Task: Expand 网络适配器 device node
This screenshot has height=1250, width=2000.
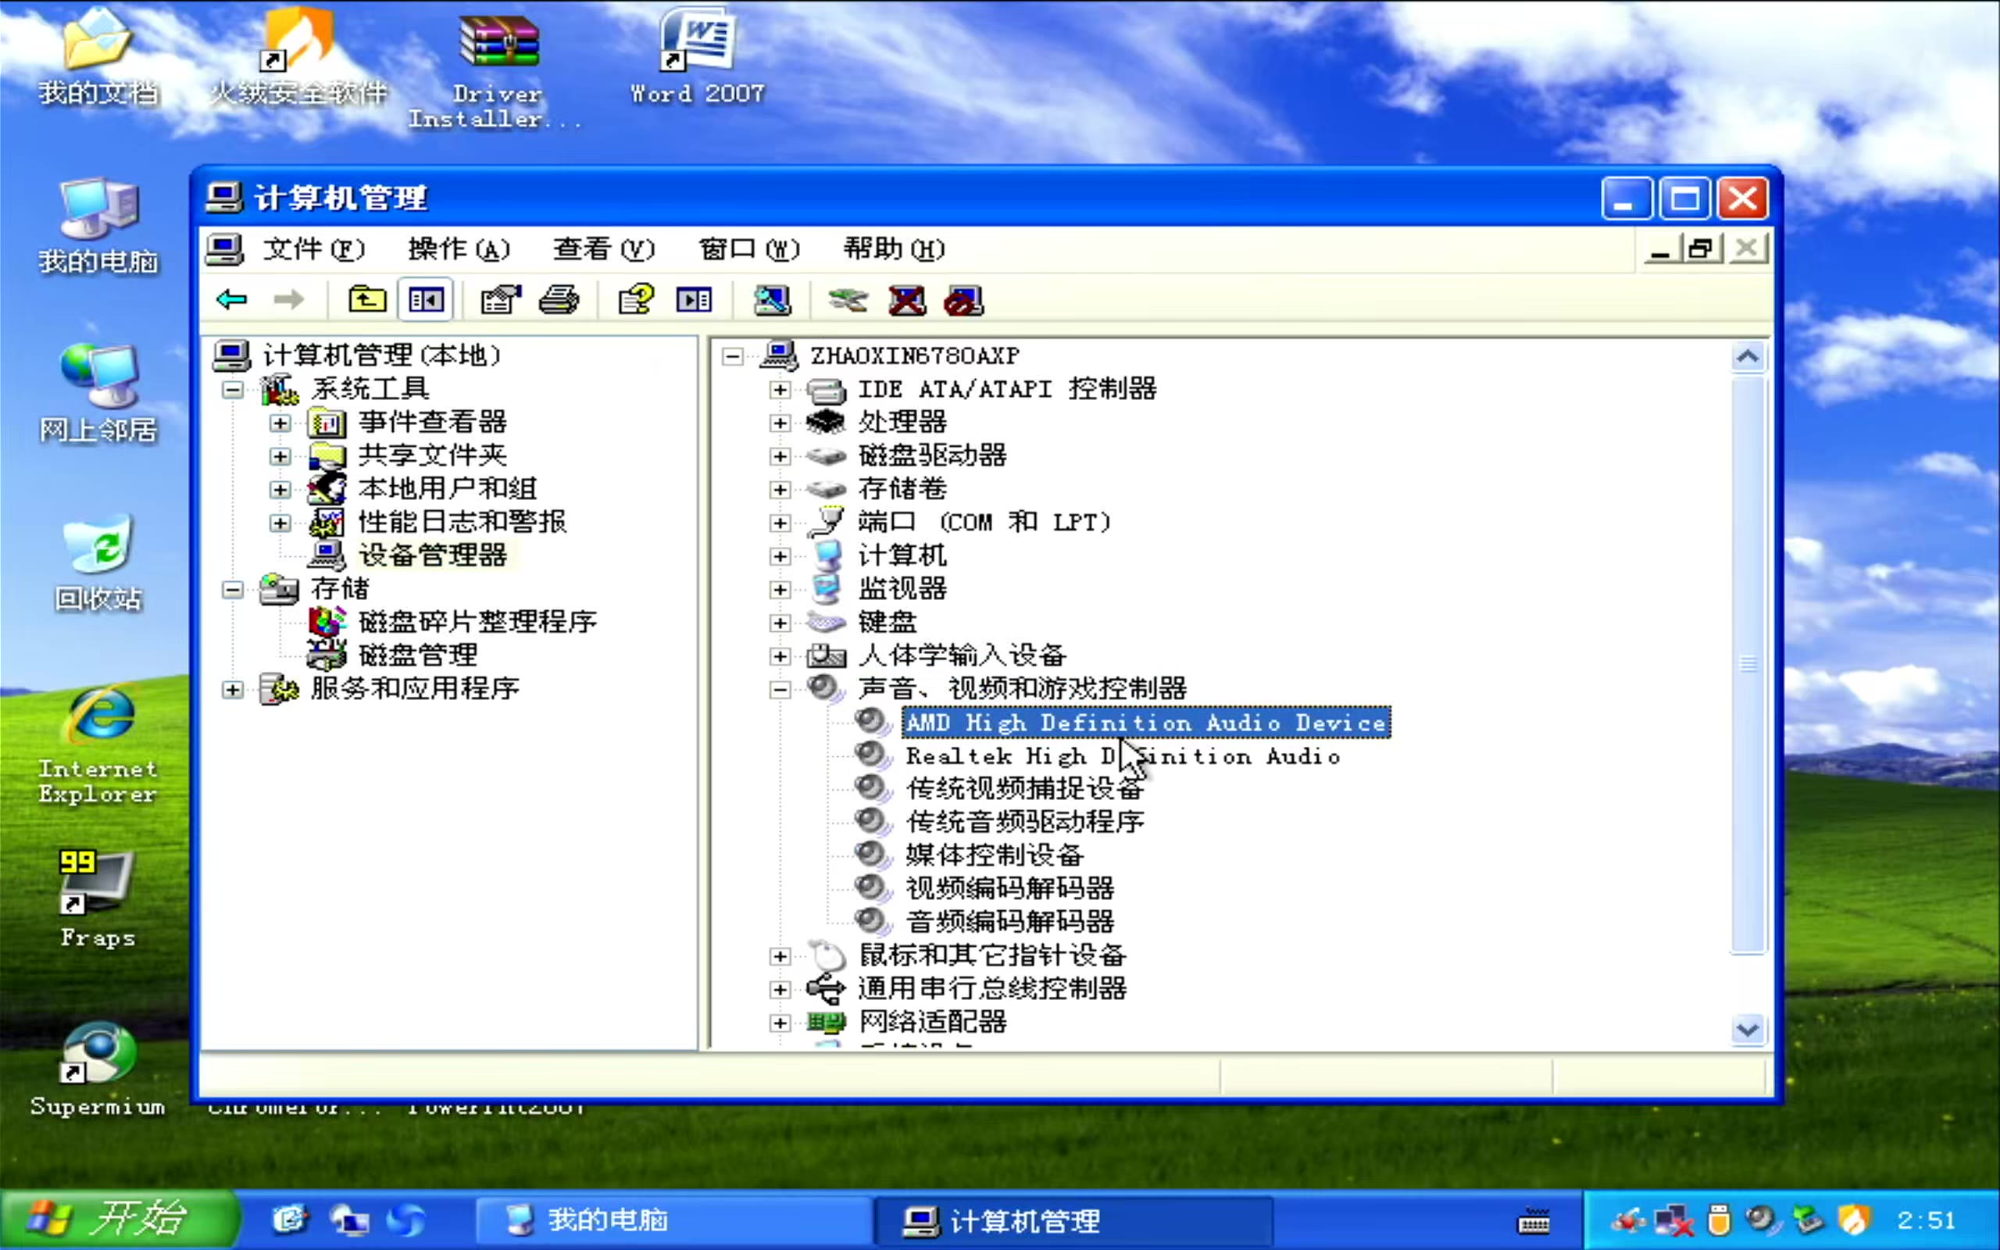Action: [x=780, y=1022]
